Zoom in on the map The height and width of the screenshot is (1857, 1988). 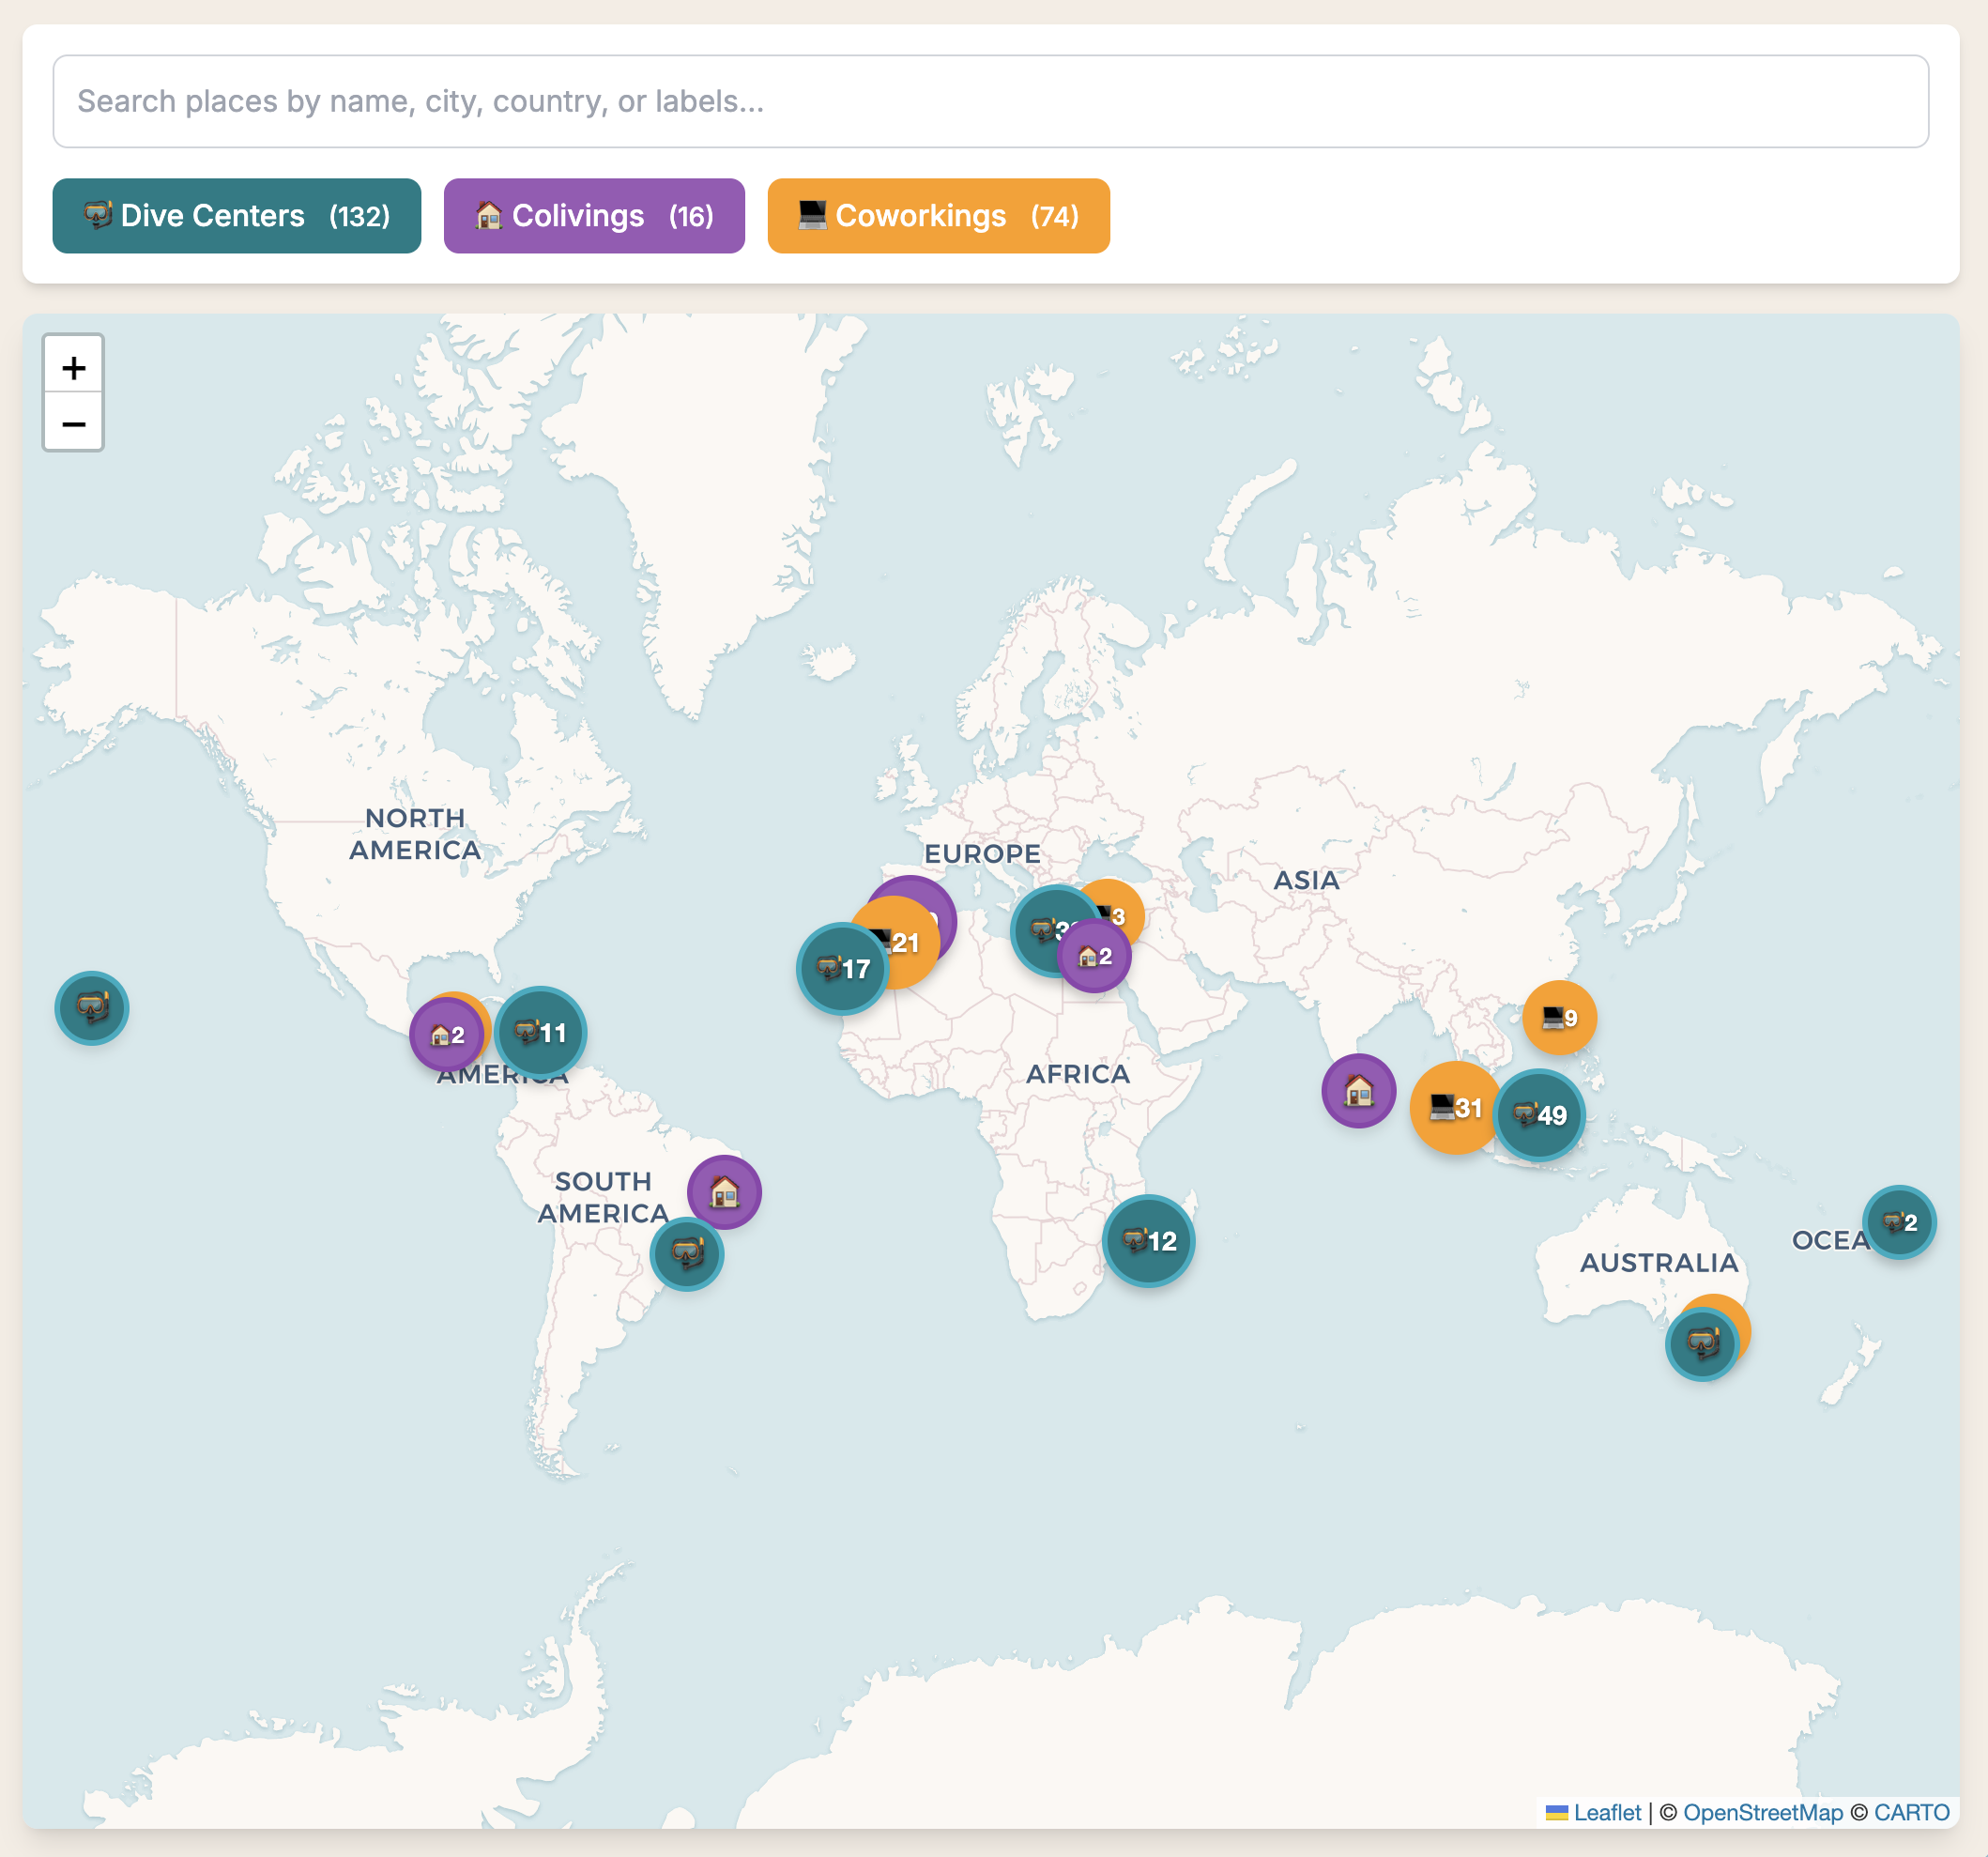point(73,367)
